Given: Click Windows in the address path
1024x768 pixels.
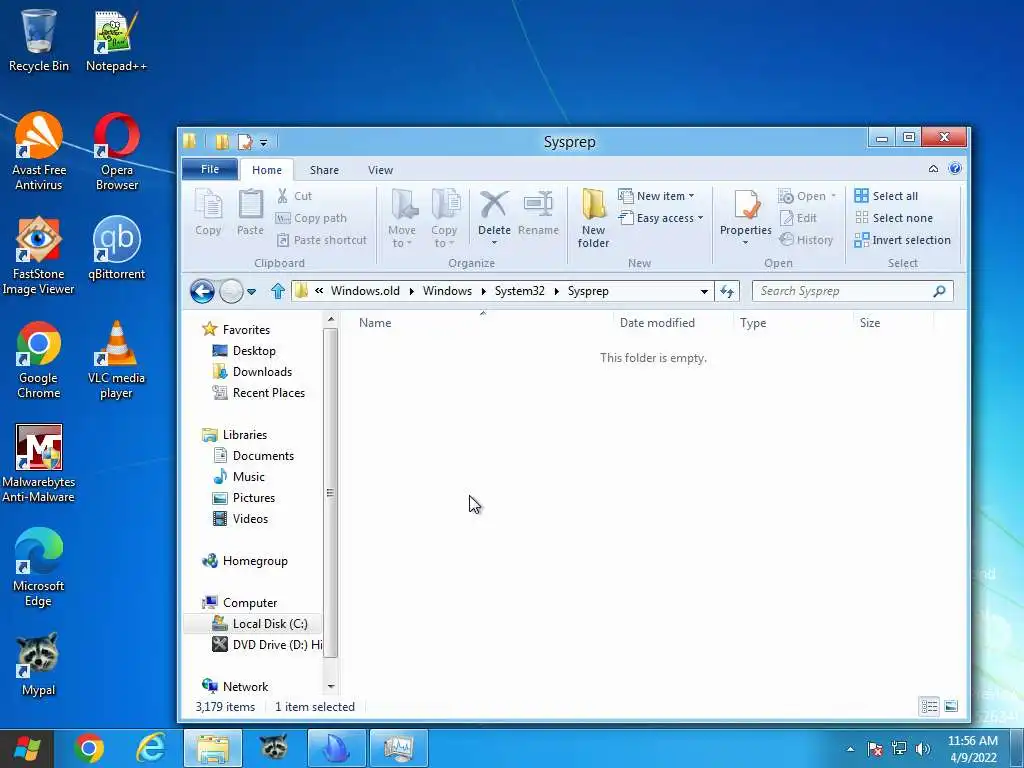Looking at the screenshot, I should point(447,291).
